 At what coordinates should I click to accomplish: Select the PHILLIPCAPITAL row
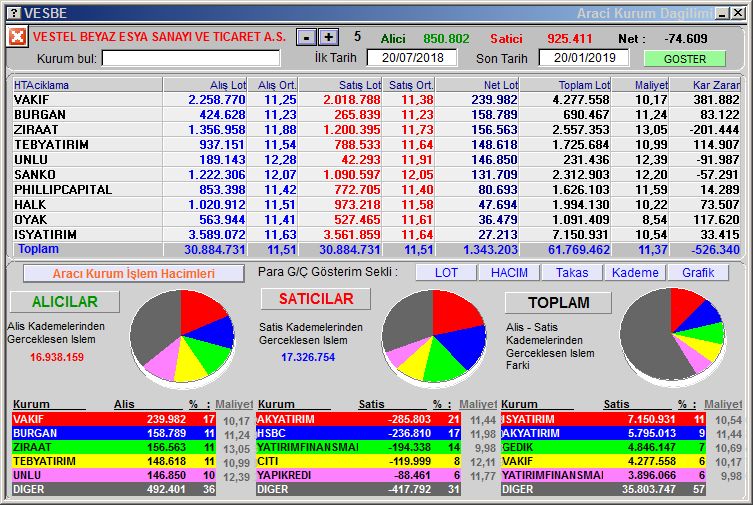(x=376, y=190)
